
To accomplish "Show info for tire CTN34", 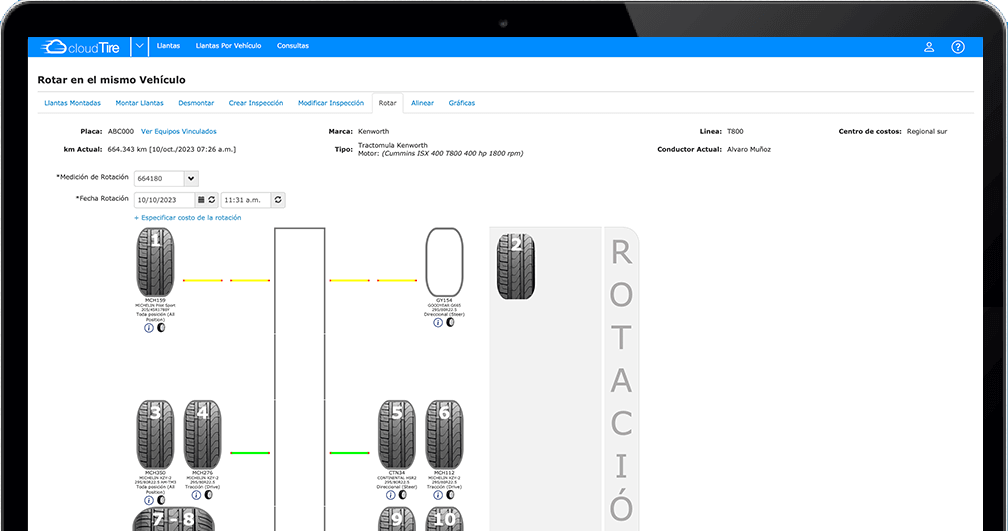I will click(x=390, y=495).
